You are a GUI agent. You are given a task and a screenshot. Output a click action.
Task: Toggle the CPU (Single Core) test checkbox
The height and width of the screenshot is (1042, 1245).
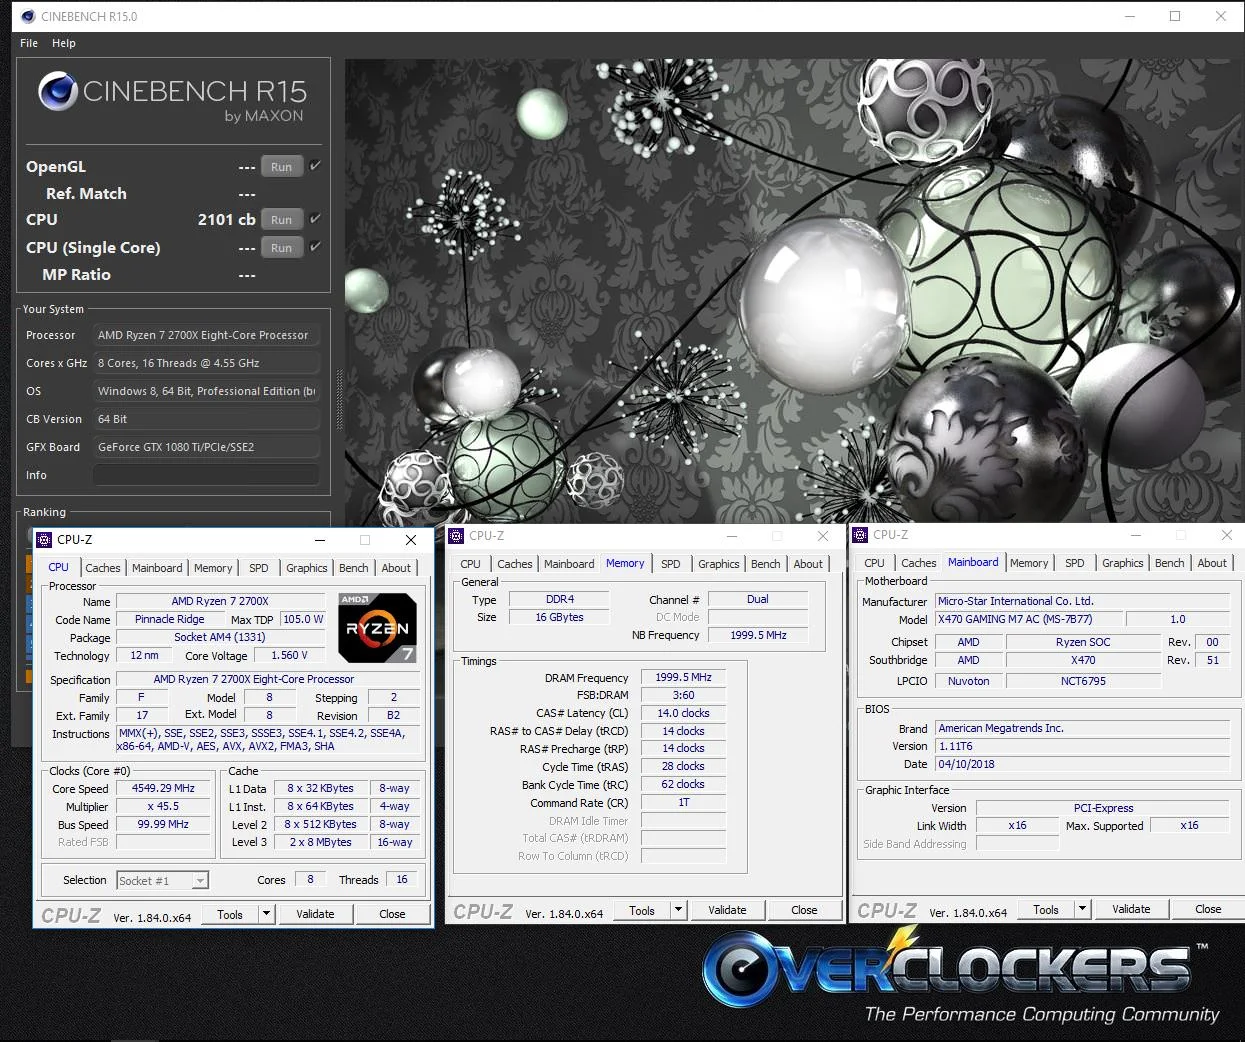point(315,247)
